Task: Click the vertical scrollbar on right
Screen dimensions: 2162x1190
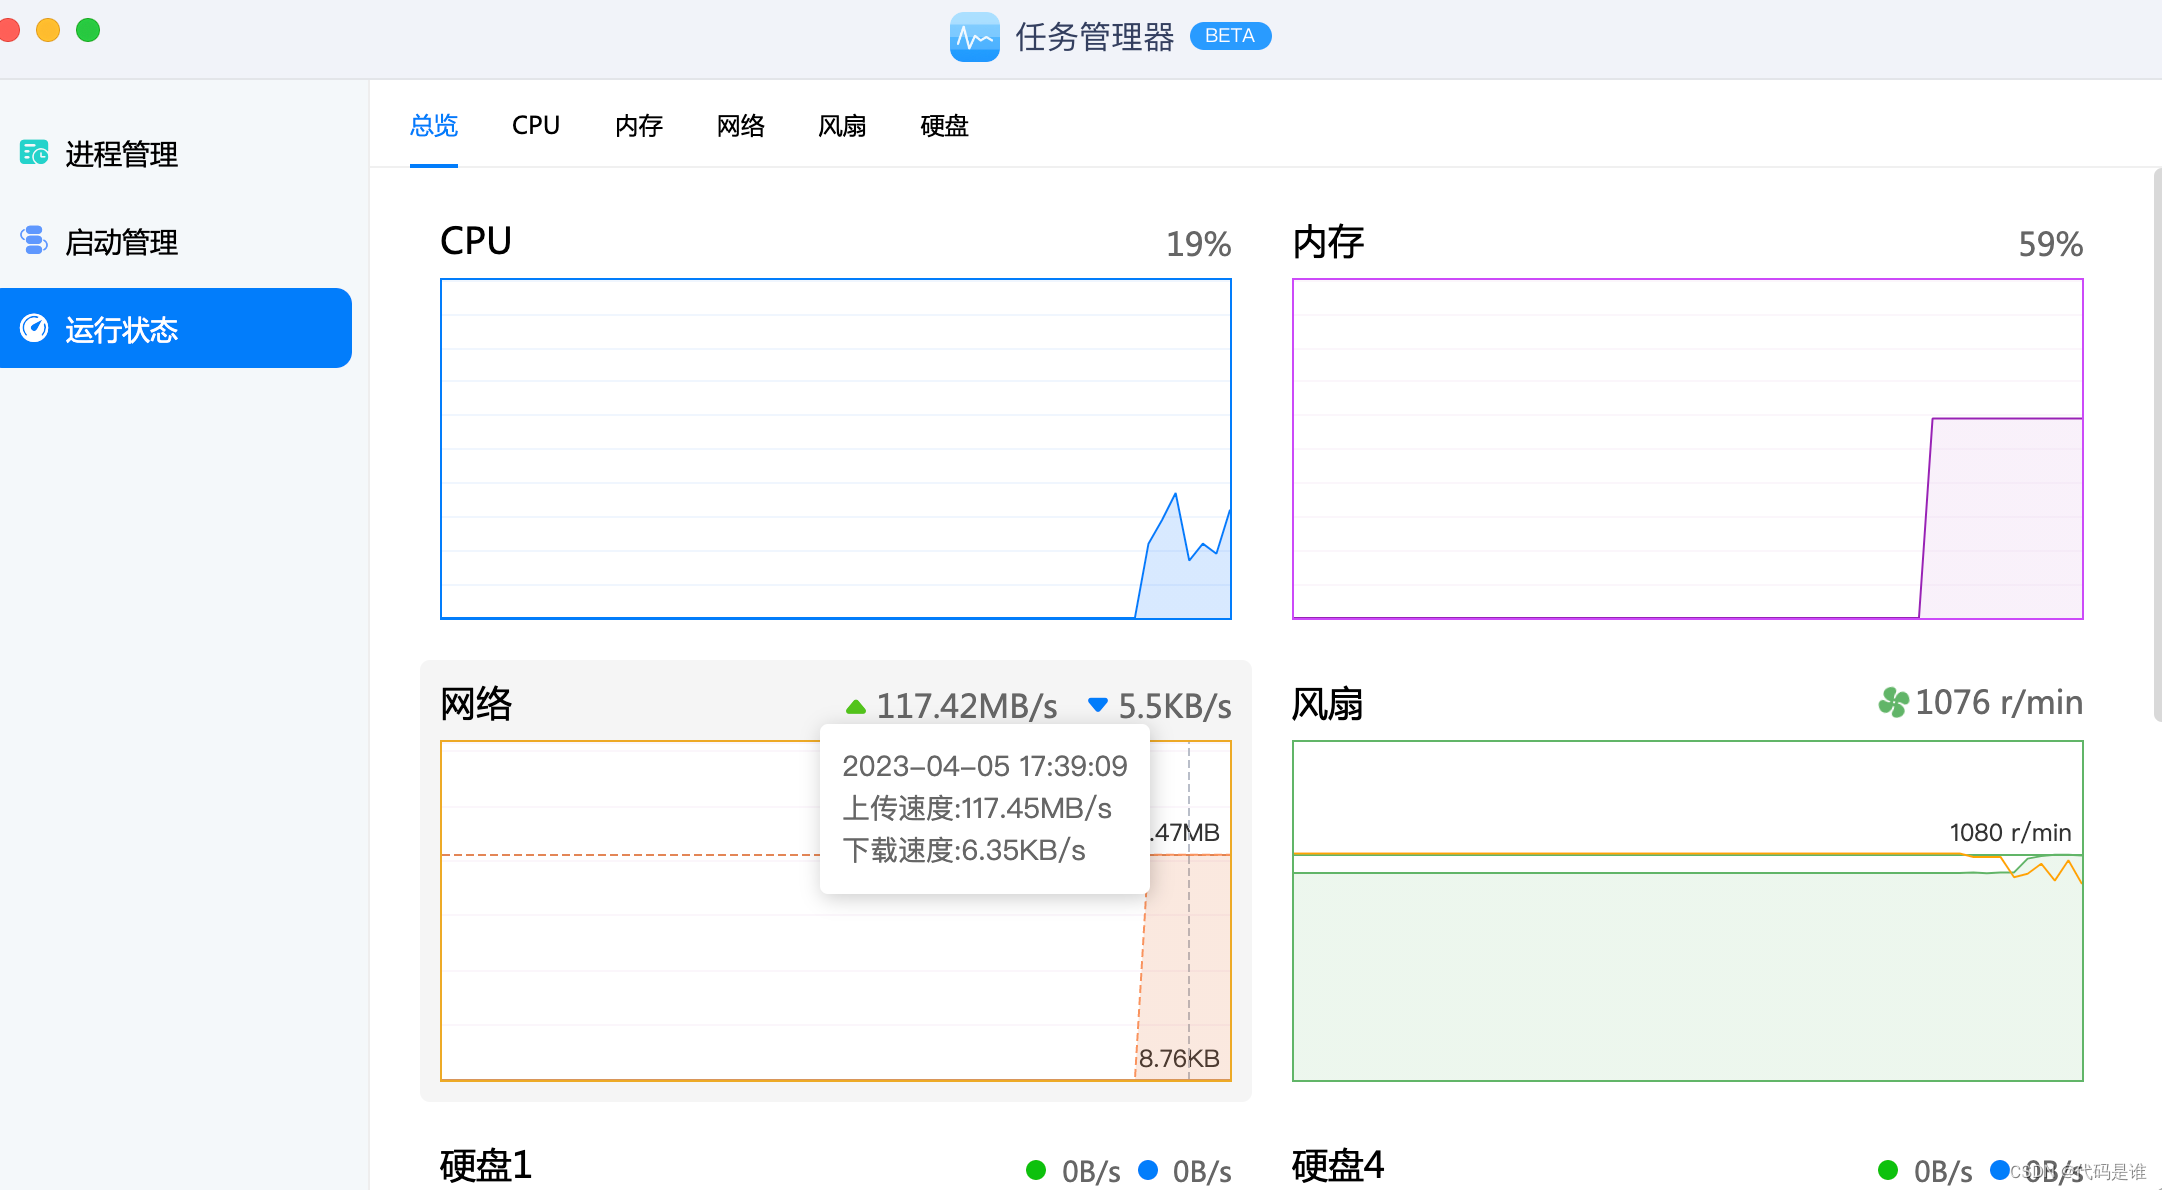Action: 2157,445
